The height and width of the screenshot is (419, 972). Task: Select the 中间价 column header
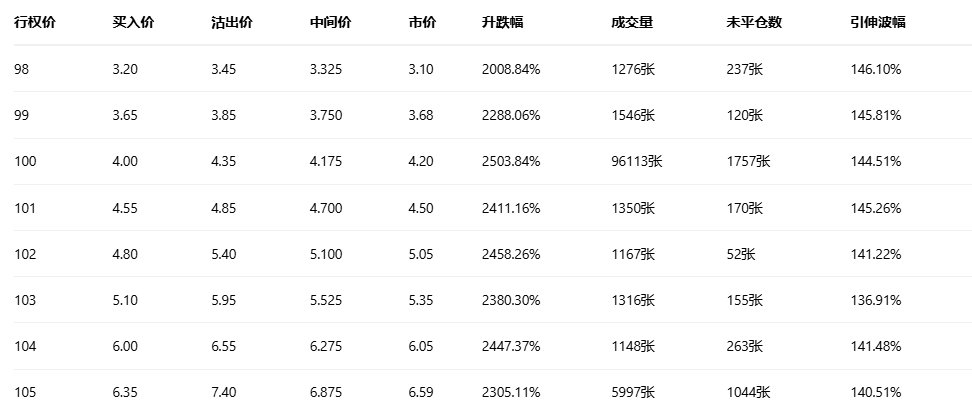click(x=330, y=23)
